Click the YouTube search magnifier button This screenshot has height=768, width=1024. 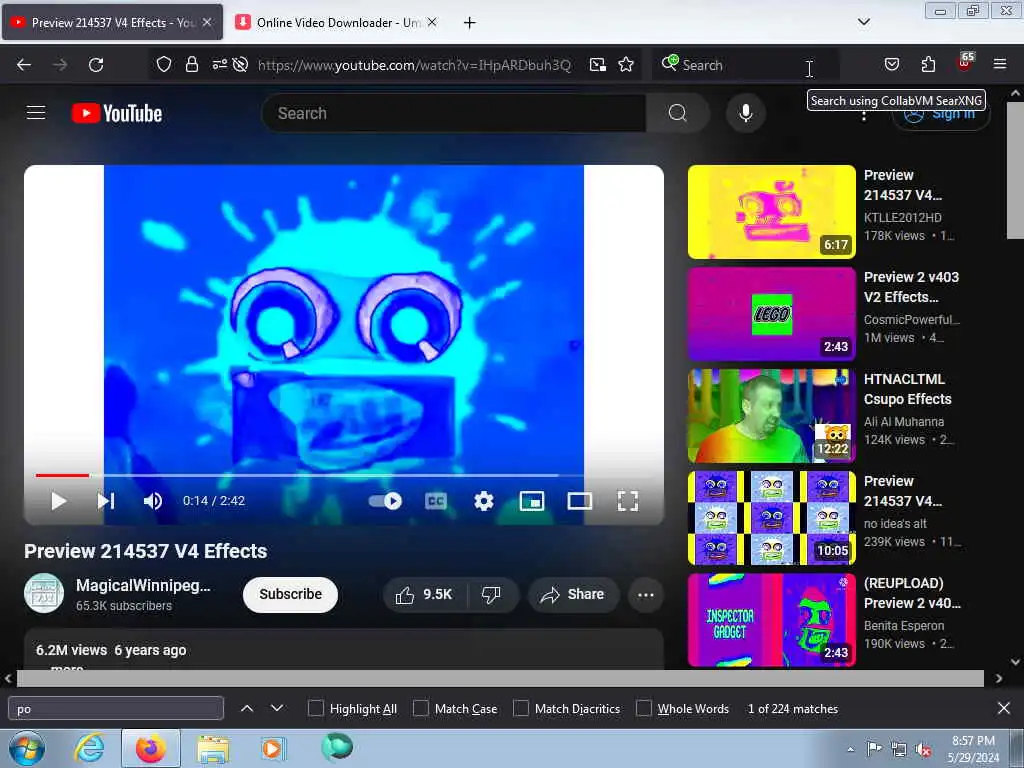(x=677, y=113)
